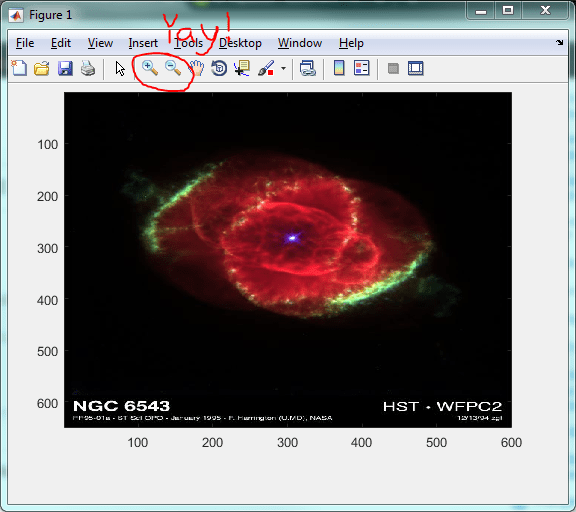
Task: Click the dock figure arrow icon
Action: click(559, 43)
